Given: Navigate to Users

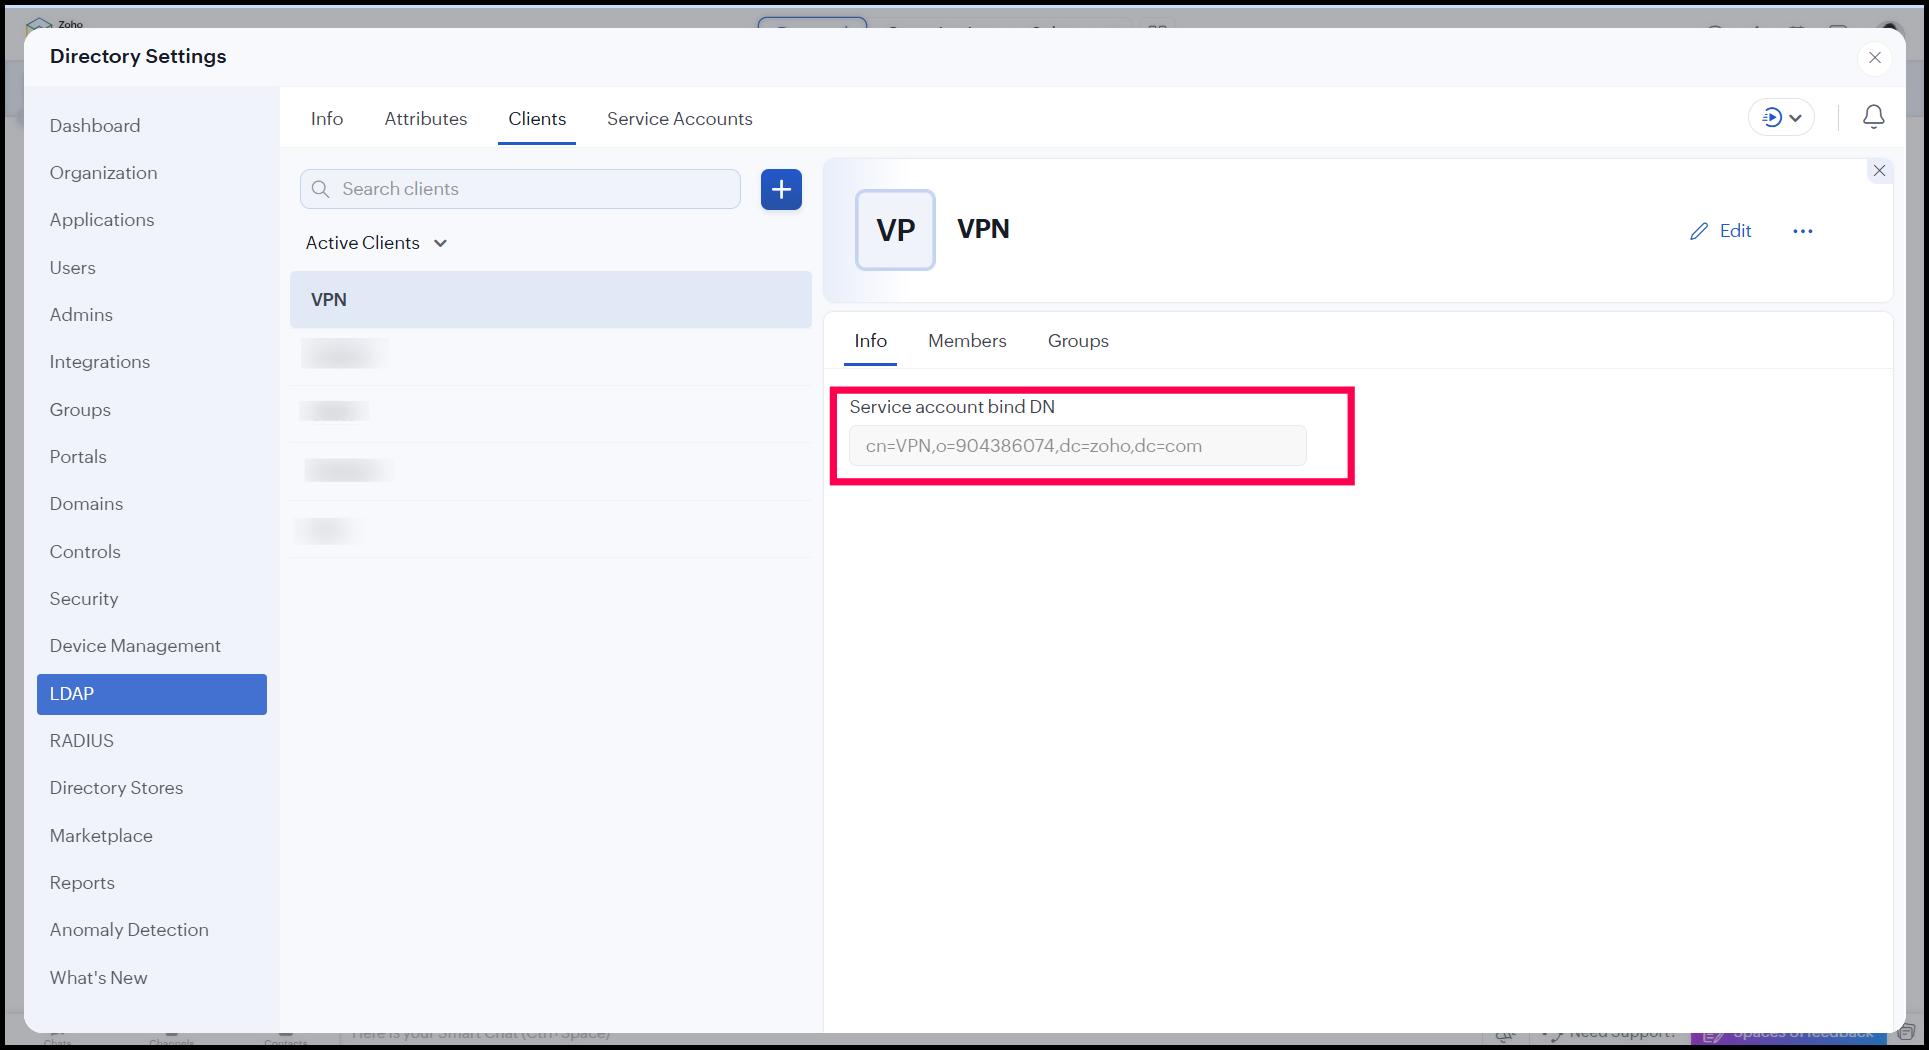Looking at the screenshot, I should tap(73, 268).
